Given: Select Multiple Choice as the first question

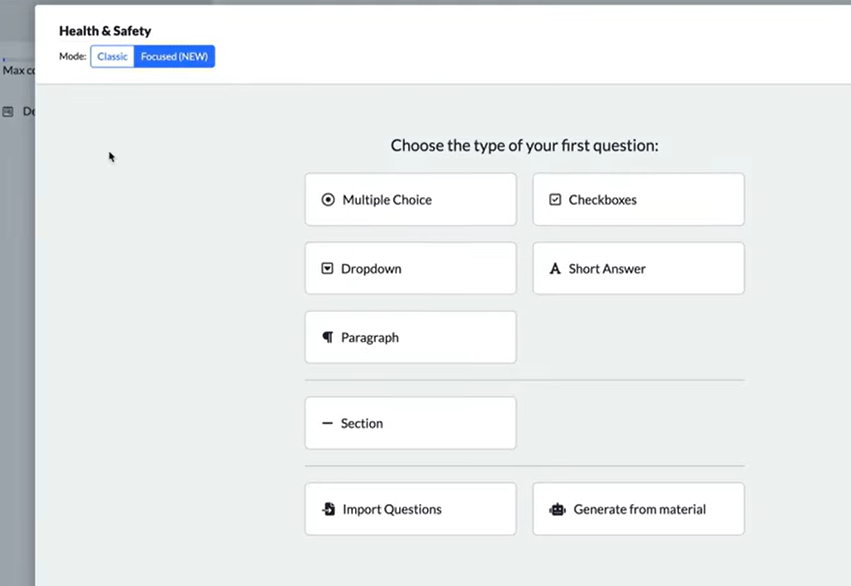Looking at the screenshot, I should pyautogui.click(x=410, y=199).
